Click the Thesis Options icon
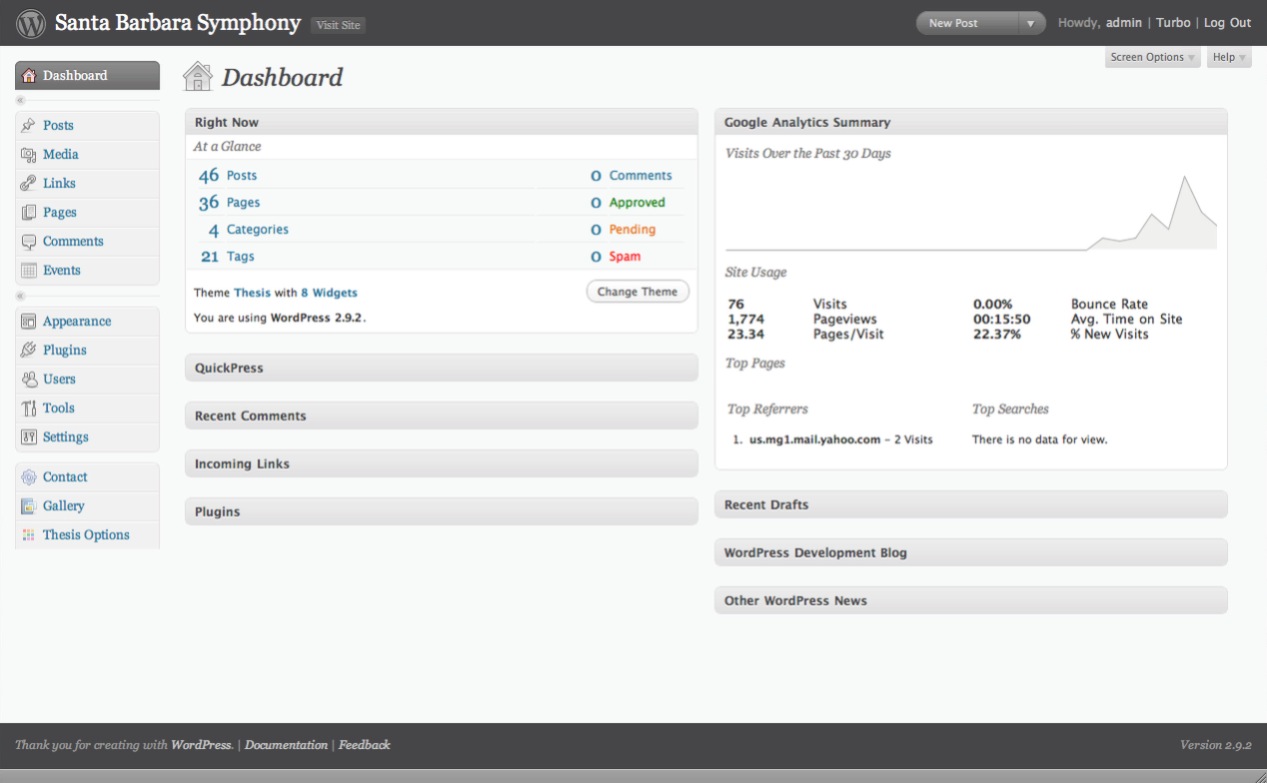Viewport: 1267px width, 783px height. [29, 536]
